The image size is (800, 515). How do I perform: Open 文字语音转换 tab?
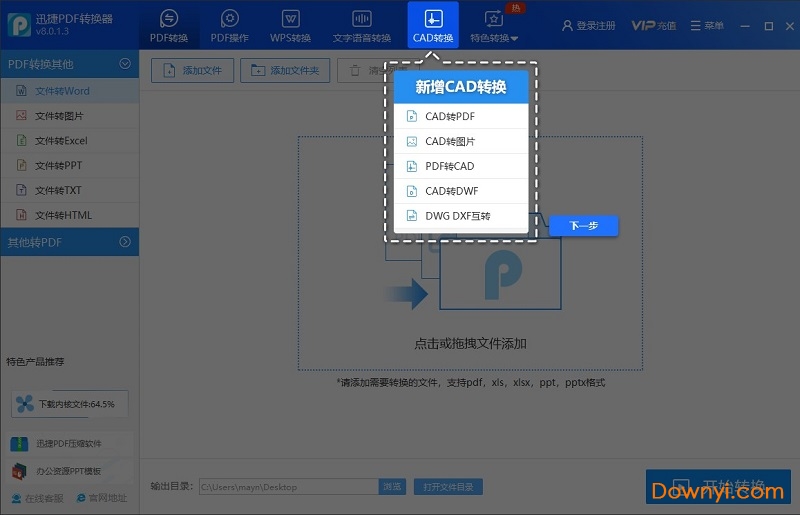[361, 26]
